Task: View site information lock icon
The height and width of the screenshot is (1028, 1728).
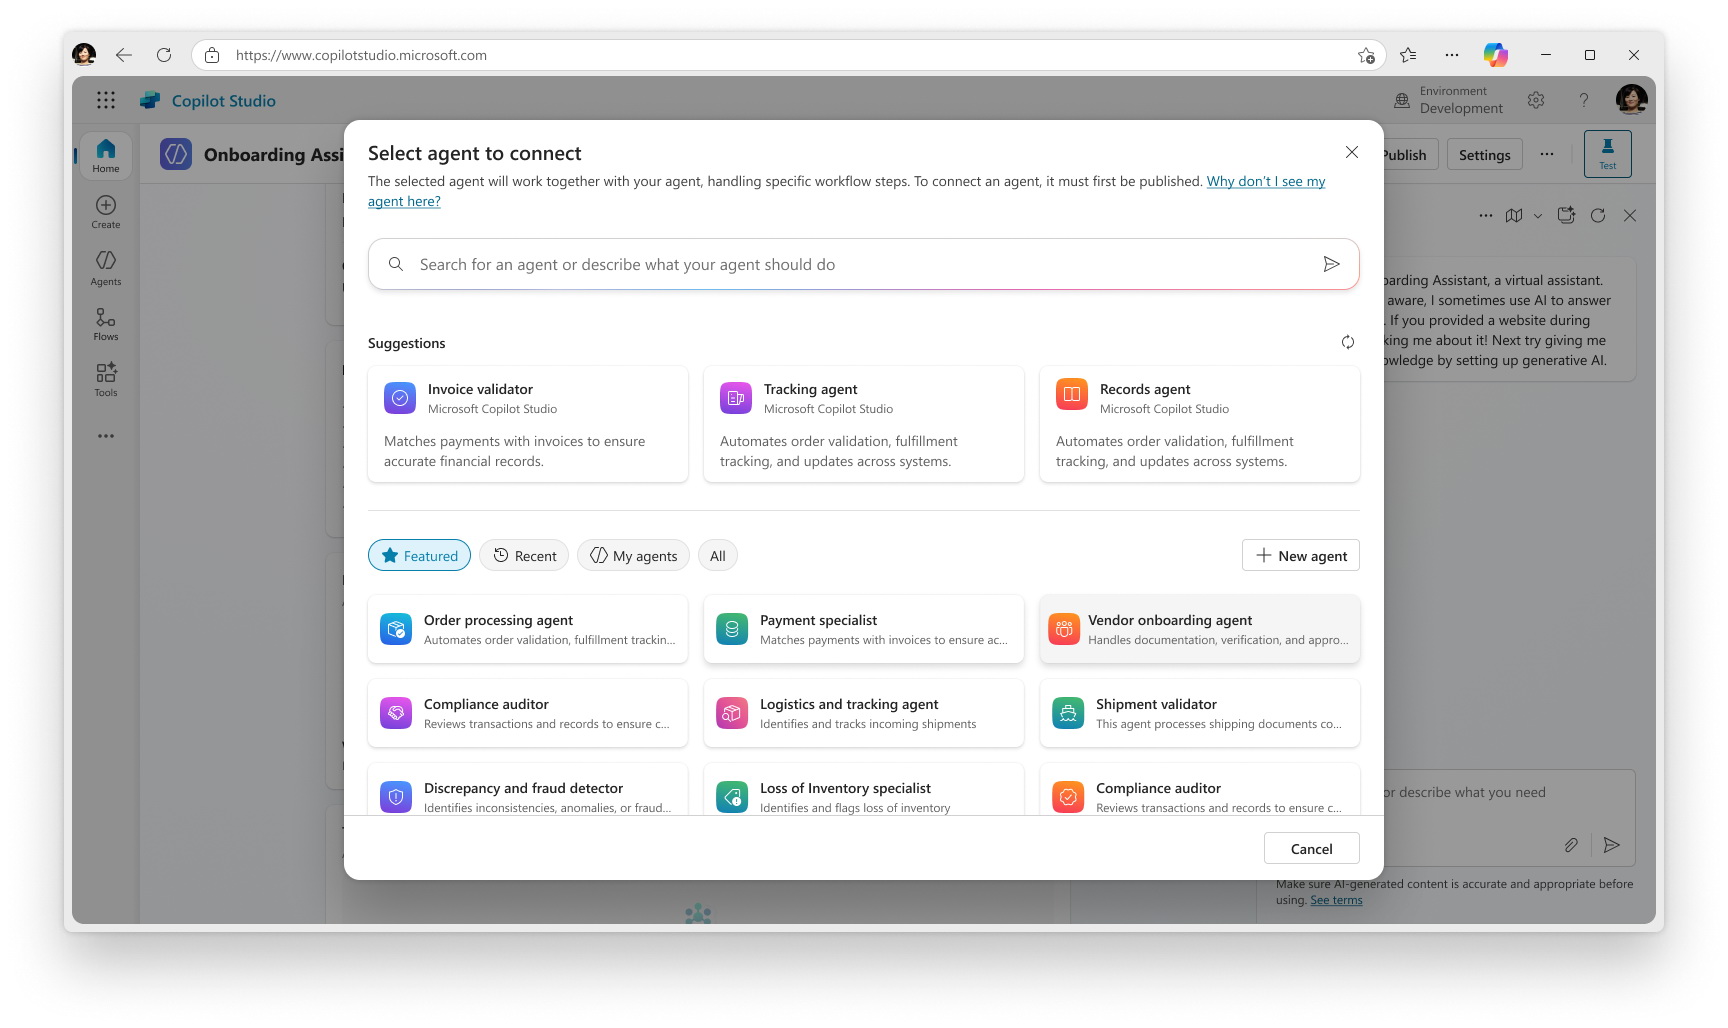Action: click(212, 55)
